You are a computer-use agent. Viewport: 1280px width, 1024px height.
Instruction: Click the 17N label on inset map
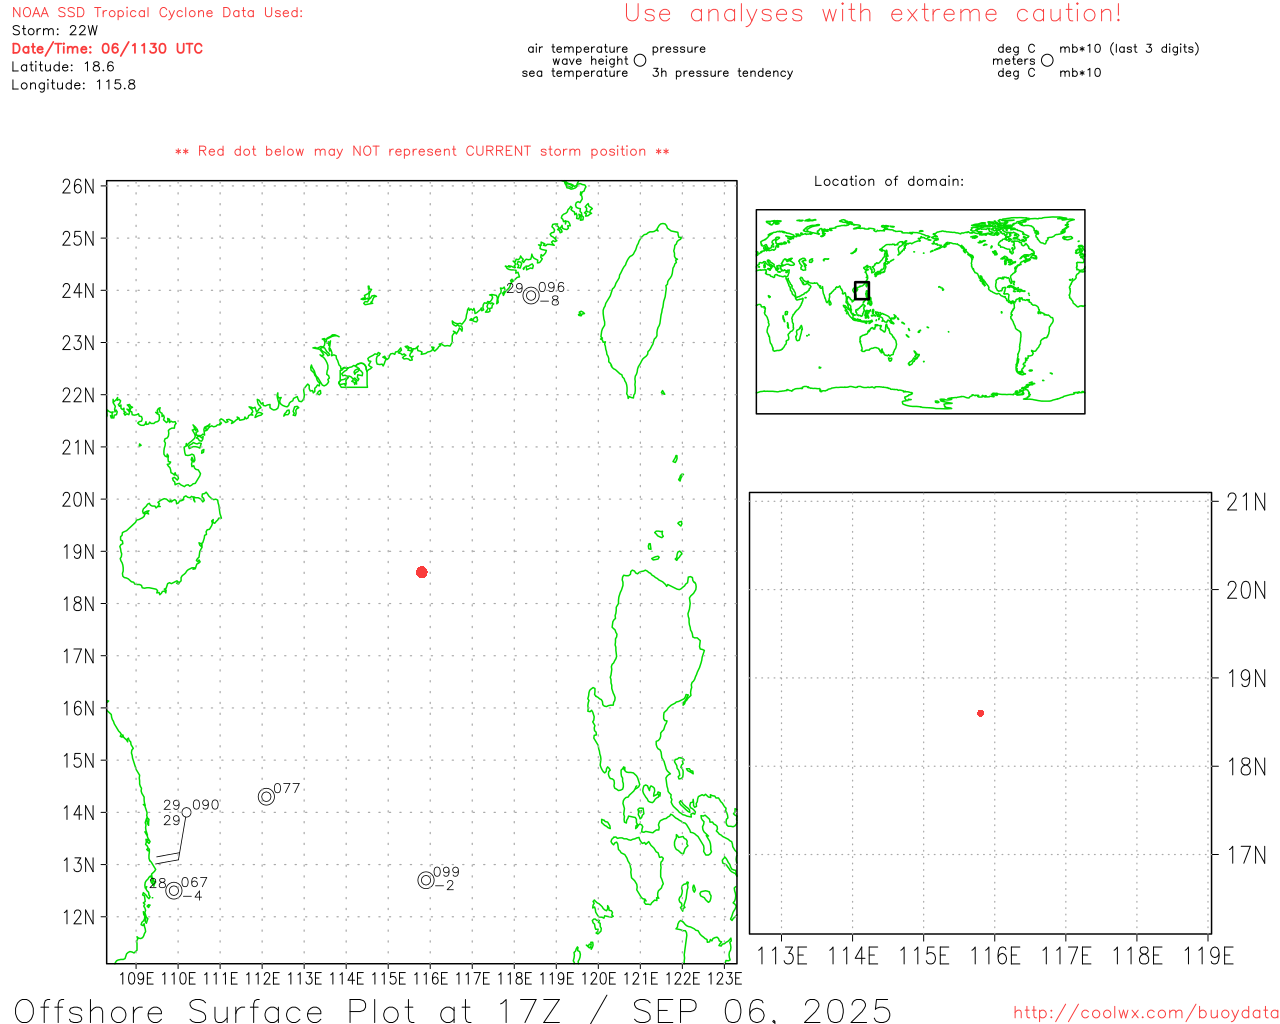pyautogui.click(x=1246, y=855)
